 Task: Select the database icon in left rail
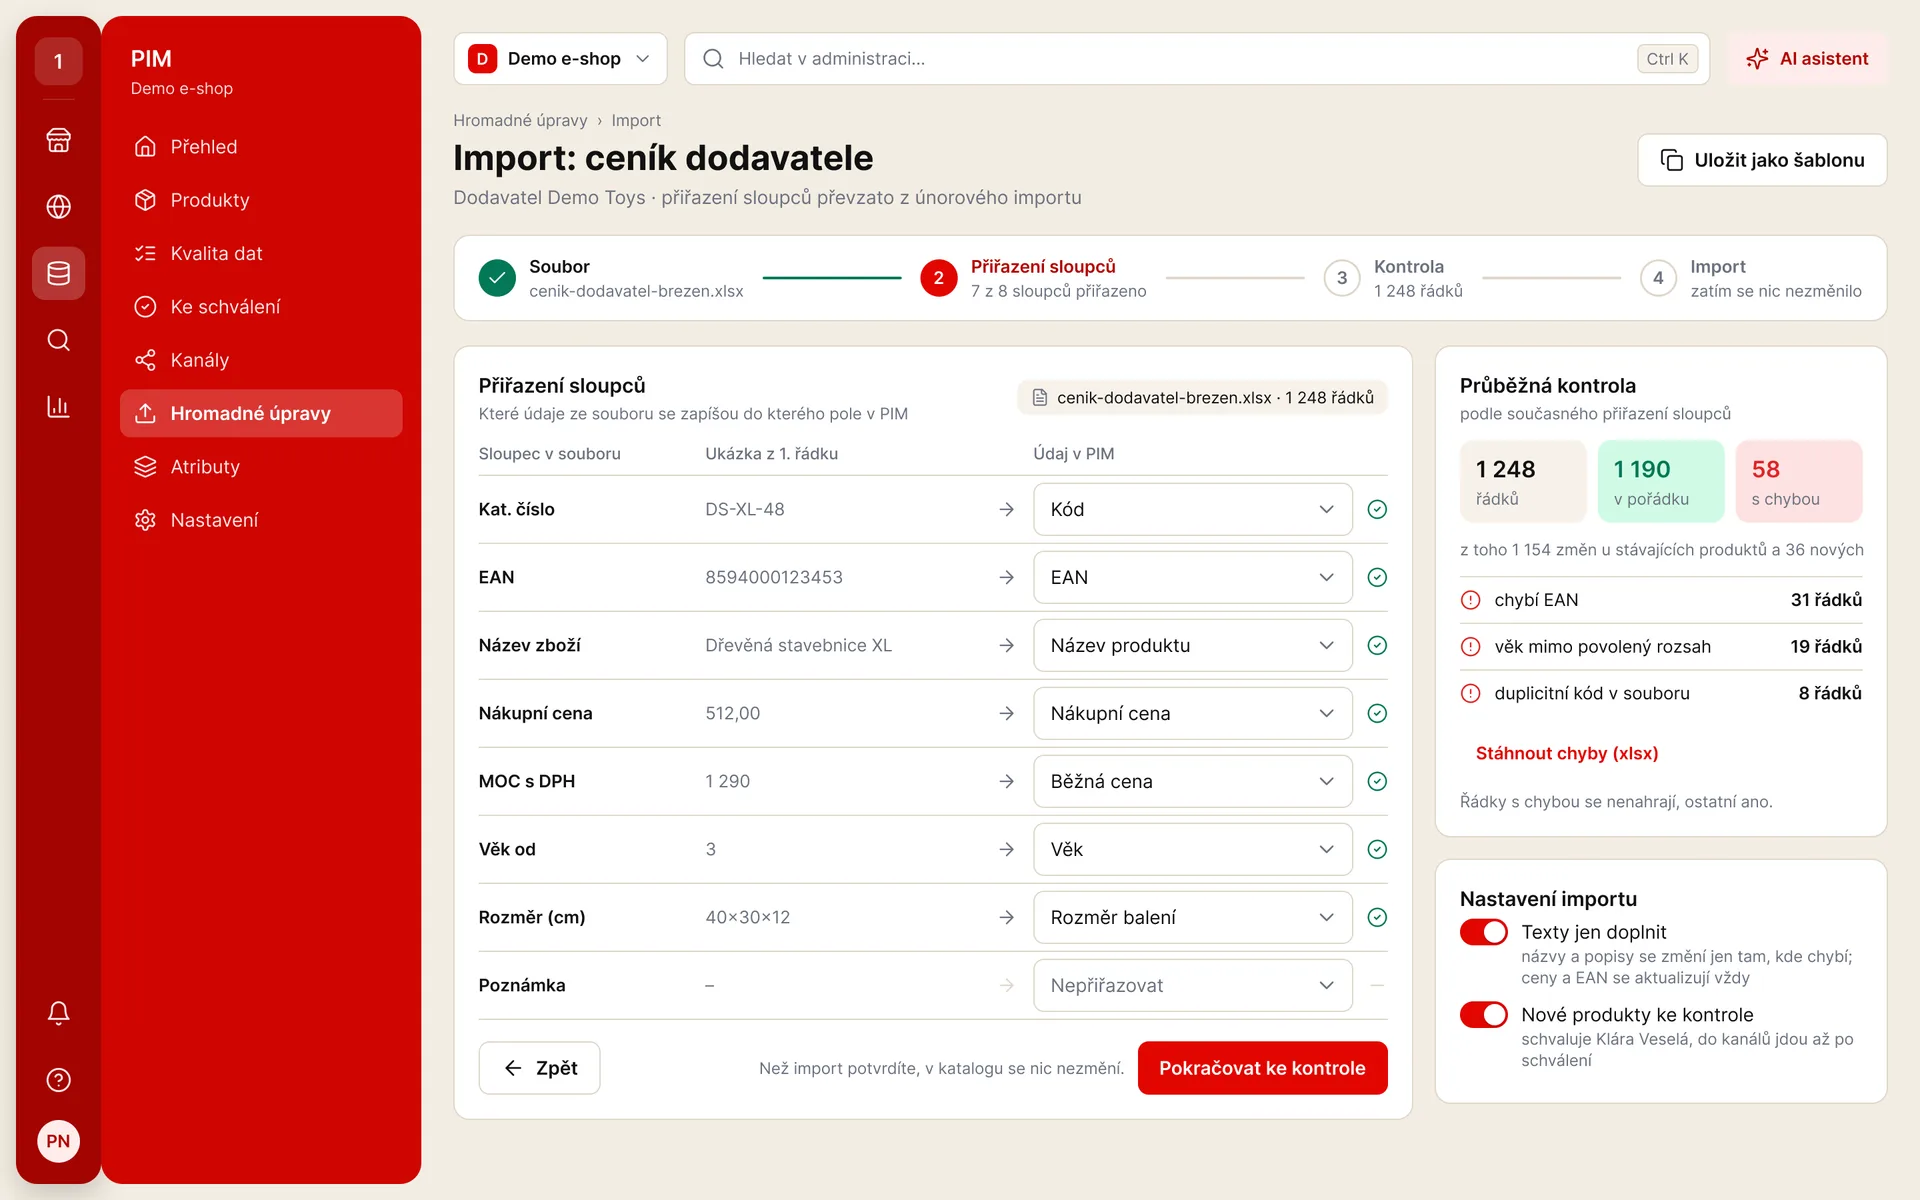[x=58, y=273]
